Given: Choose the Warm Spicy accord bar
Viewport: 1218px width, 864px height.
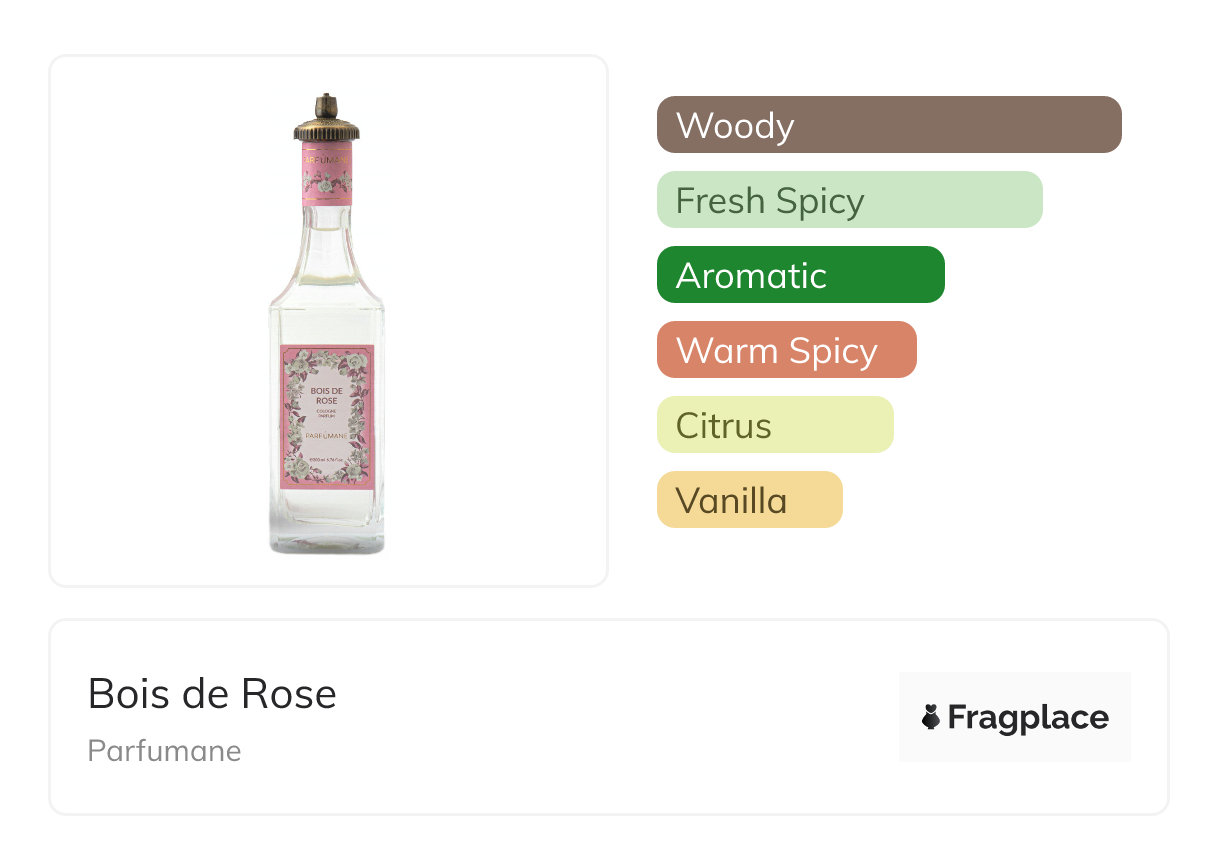Looking at the screenshot, I should pyautogui.click(x=786, y=350).
